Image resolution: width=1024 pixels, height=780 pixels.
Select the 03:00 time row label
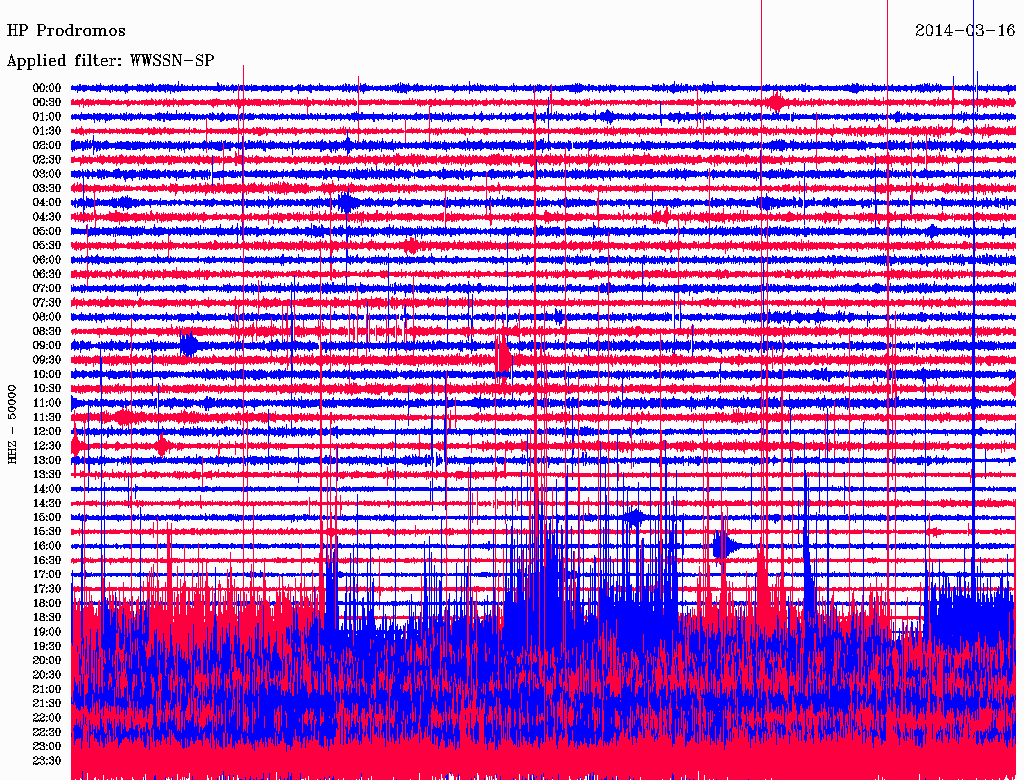point(47,174)
